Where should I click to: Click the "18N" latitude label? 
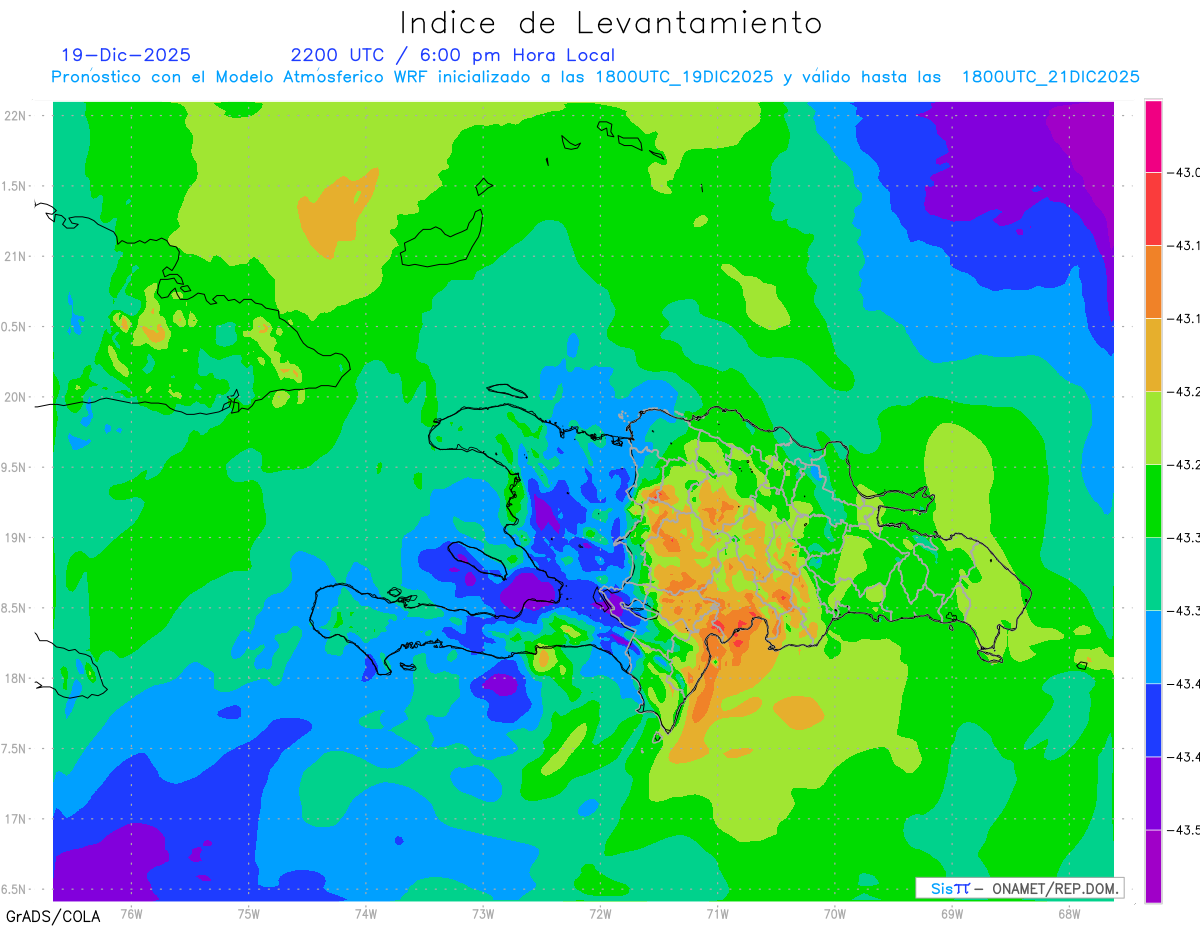15,678
